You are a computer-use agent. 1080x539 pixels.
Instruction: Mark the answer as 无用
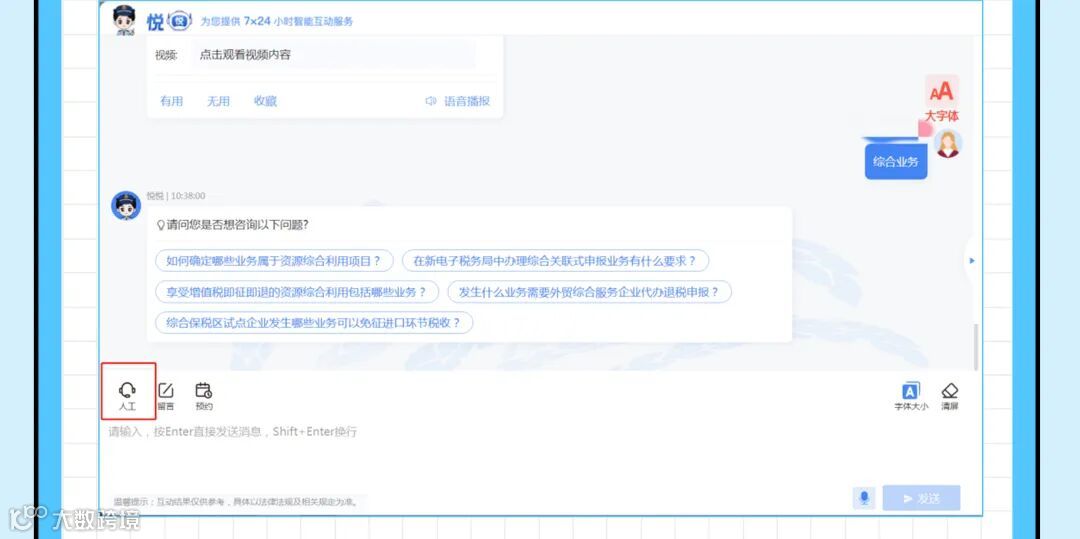(218, 101)
